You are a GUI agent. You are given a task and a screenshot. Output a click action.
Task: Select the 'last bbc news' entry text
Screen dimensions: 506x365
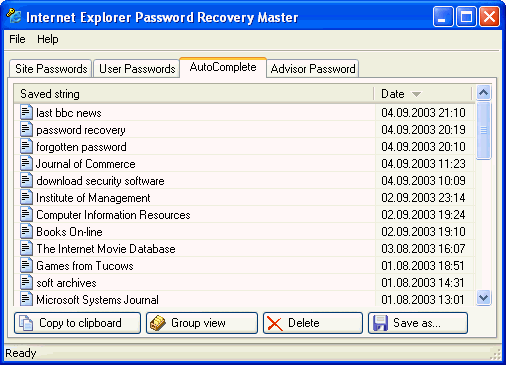[69, 113]
